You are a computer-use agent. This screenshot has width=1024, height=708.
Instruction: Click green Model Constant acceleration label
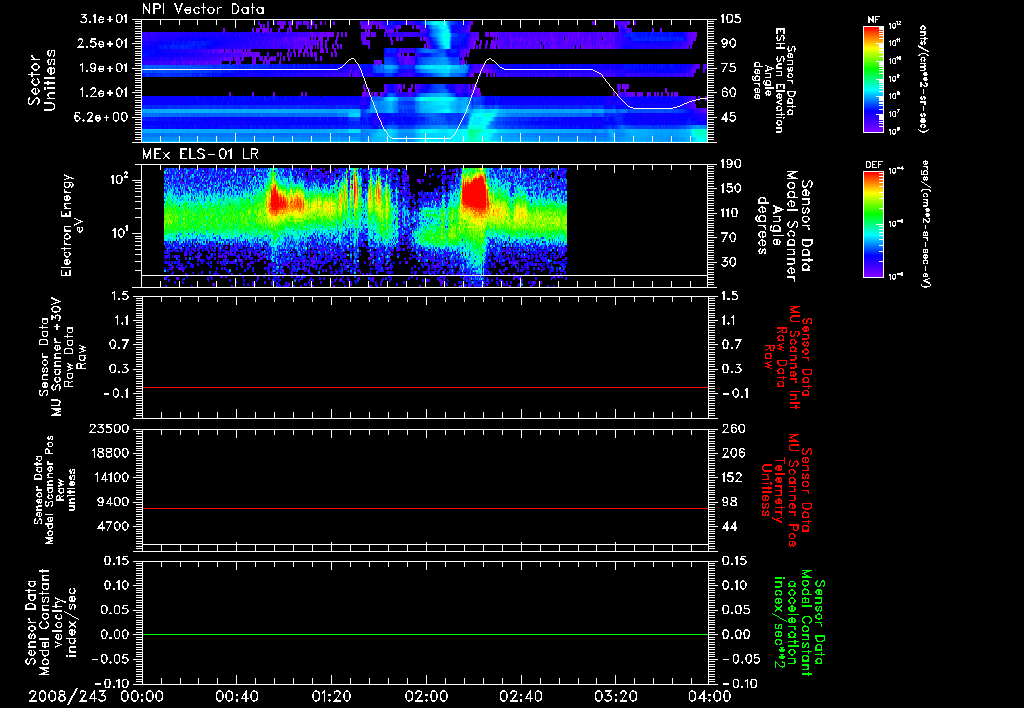[x=799, y=624]
